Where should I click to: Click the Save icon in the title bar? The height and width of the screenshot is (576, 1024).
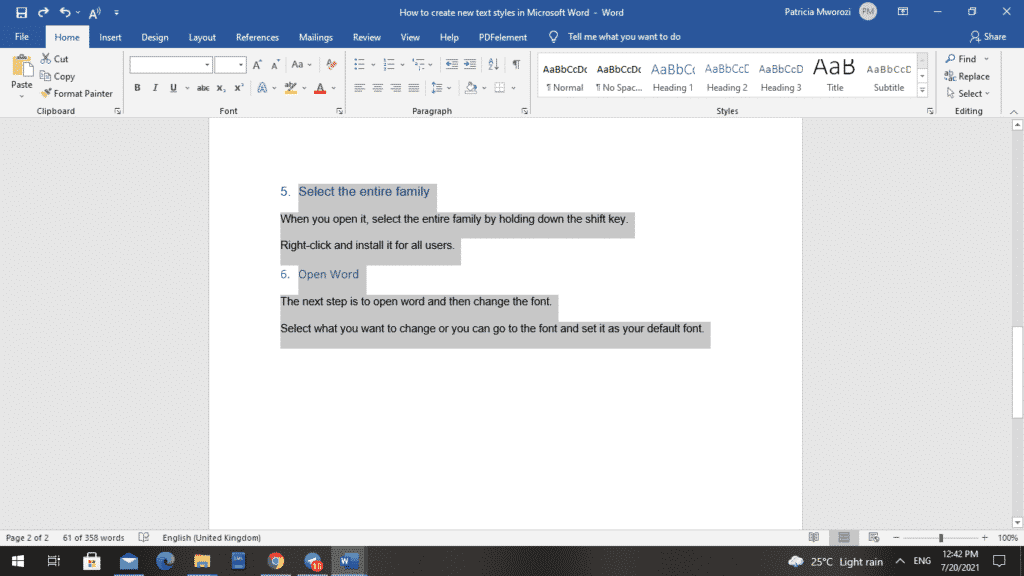22,12
